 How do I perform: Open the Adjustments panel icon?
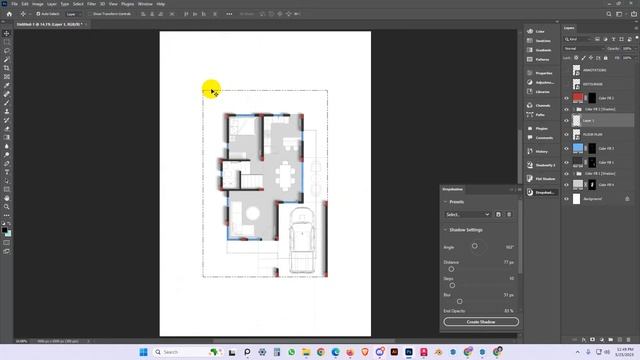[x=530, y=82]
